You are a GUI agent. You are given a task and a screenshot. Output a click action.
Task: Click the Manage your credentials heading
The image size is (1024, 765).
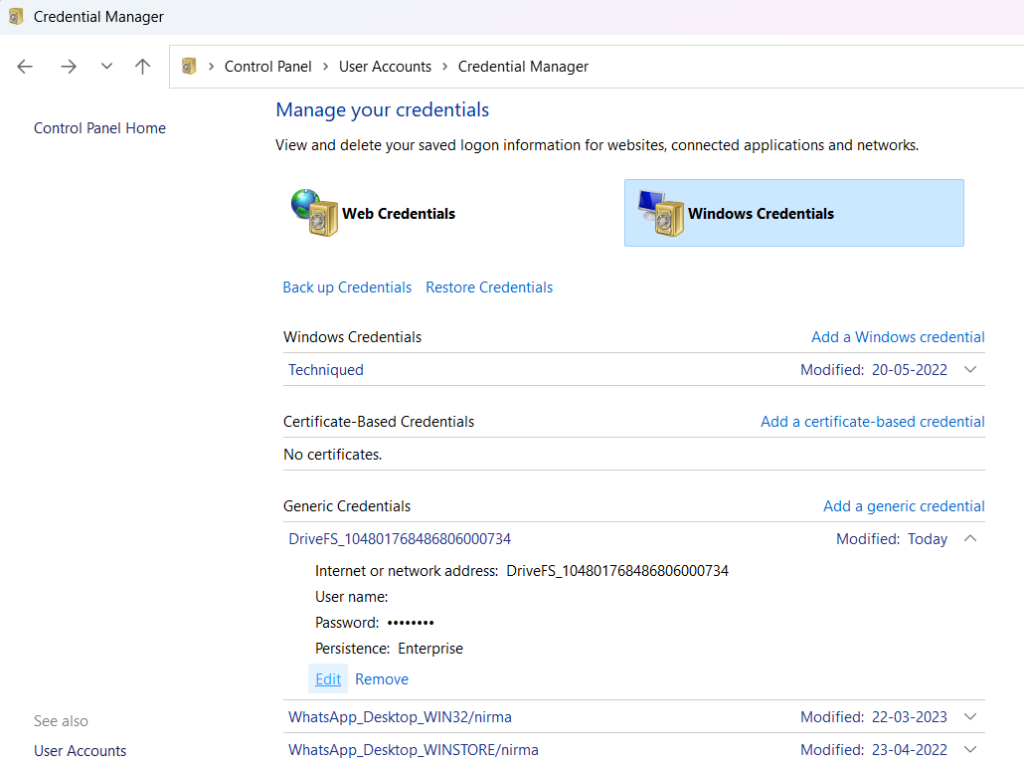tap(382, 110)
